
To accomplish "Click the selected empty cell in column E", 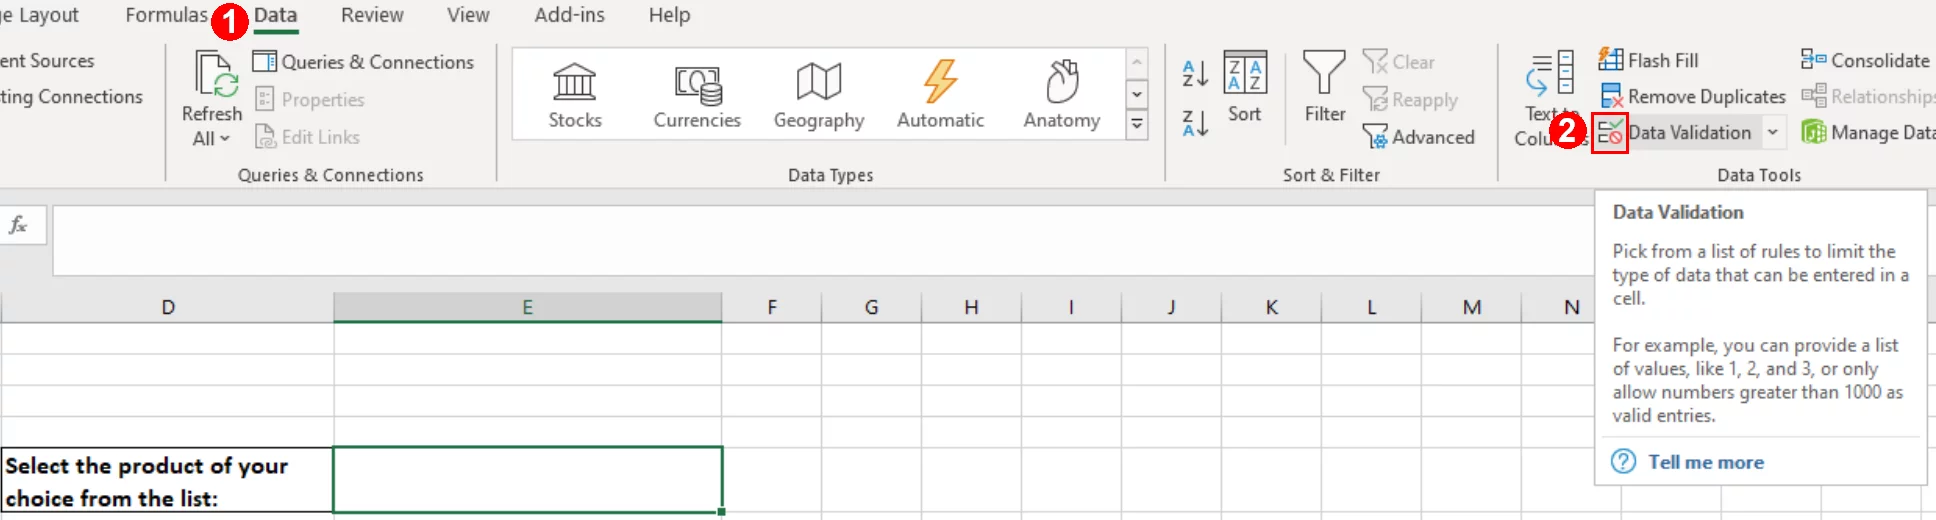I will 527,480.
